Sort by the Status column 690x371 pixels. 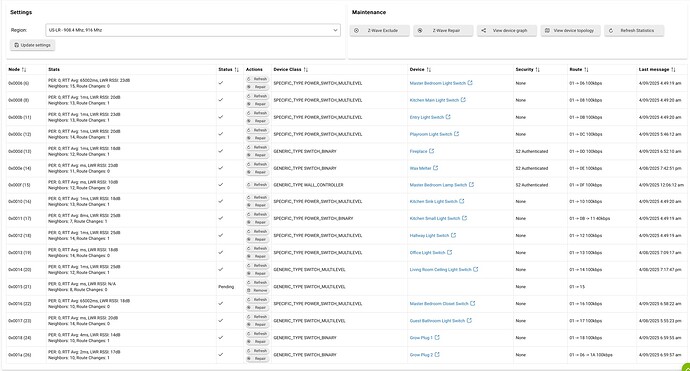pos(236,70)
